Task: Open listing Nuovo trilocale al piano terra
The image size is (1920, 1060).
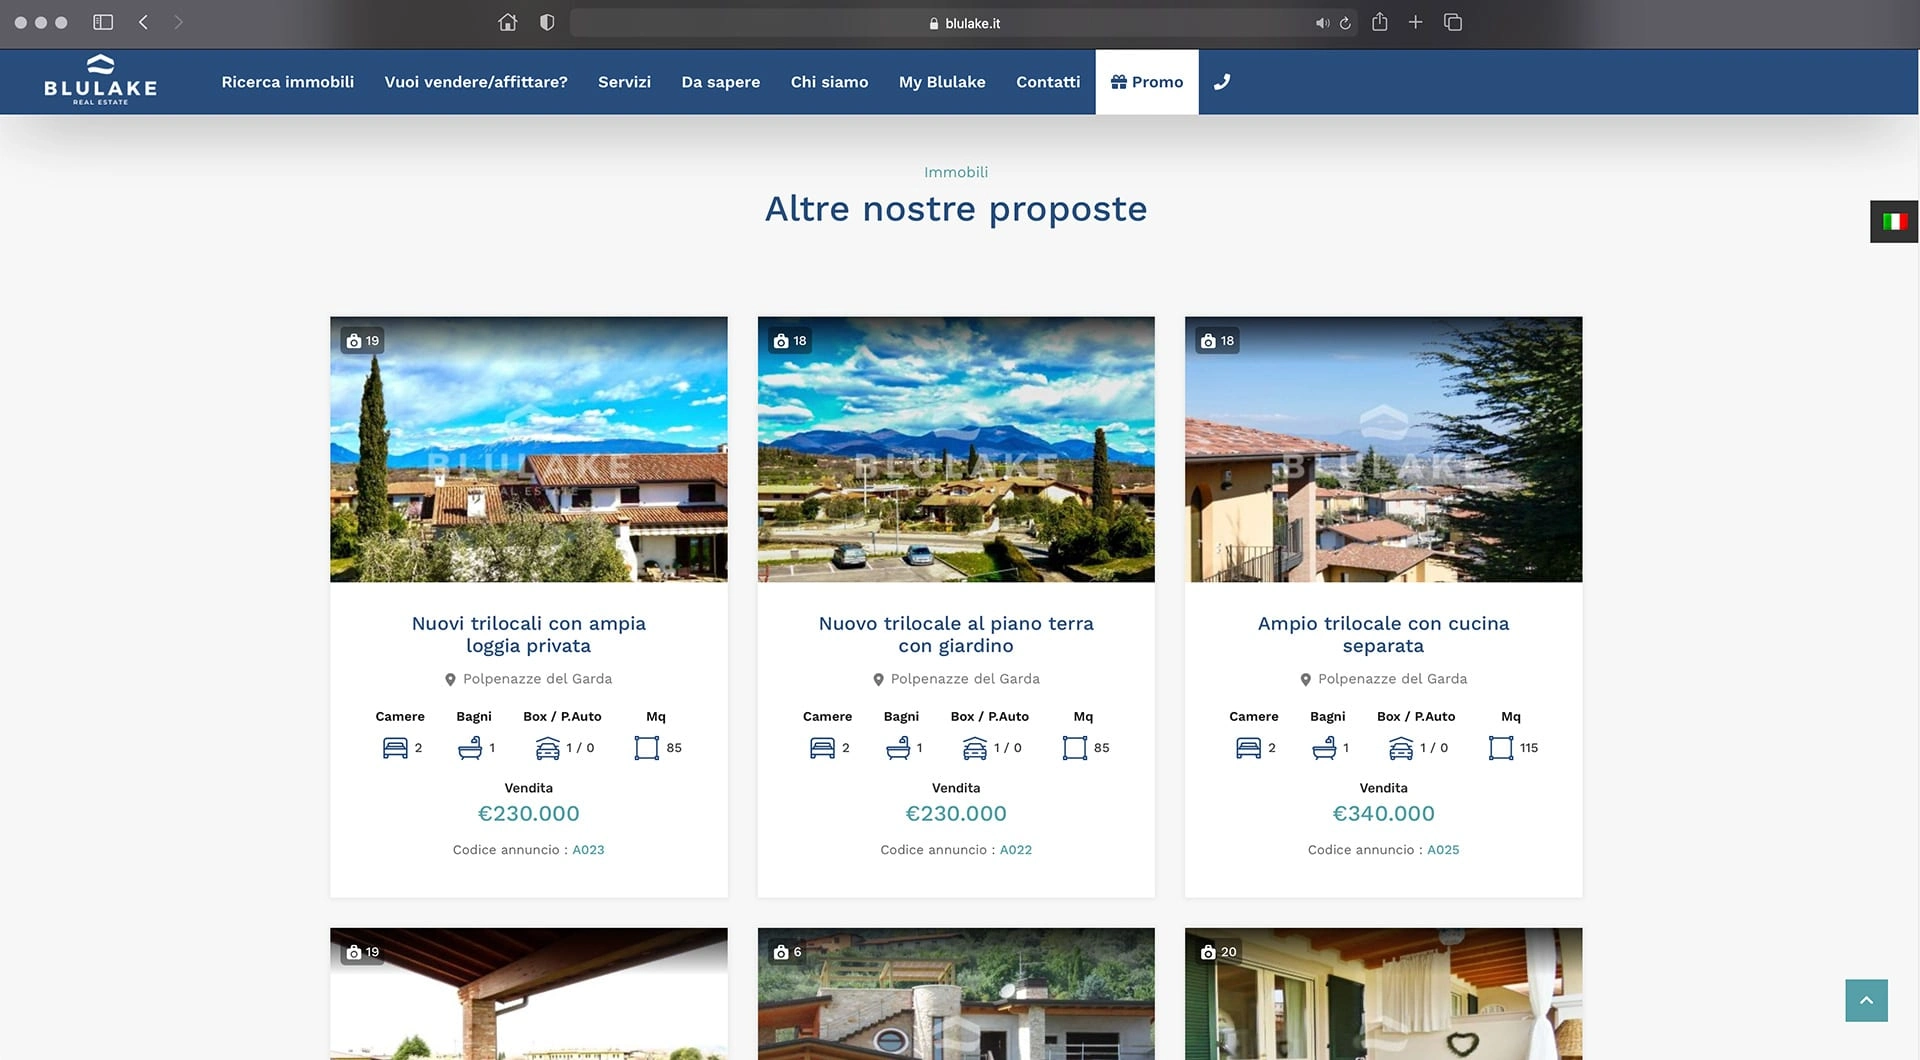Action: (956, 634)
